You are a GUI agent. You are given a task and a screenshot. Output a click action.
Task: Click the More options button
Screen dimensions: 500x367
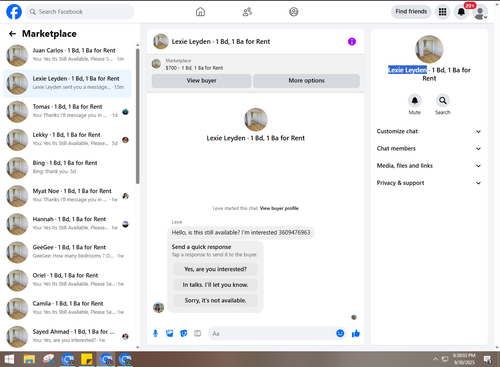pyautogui.click(x=306, y=81)
